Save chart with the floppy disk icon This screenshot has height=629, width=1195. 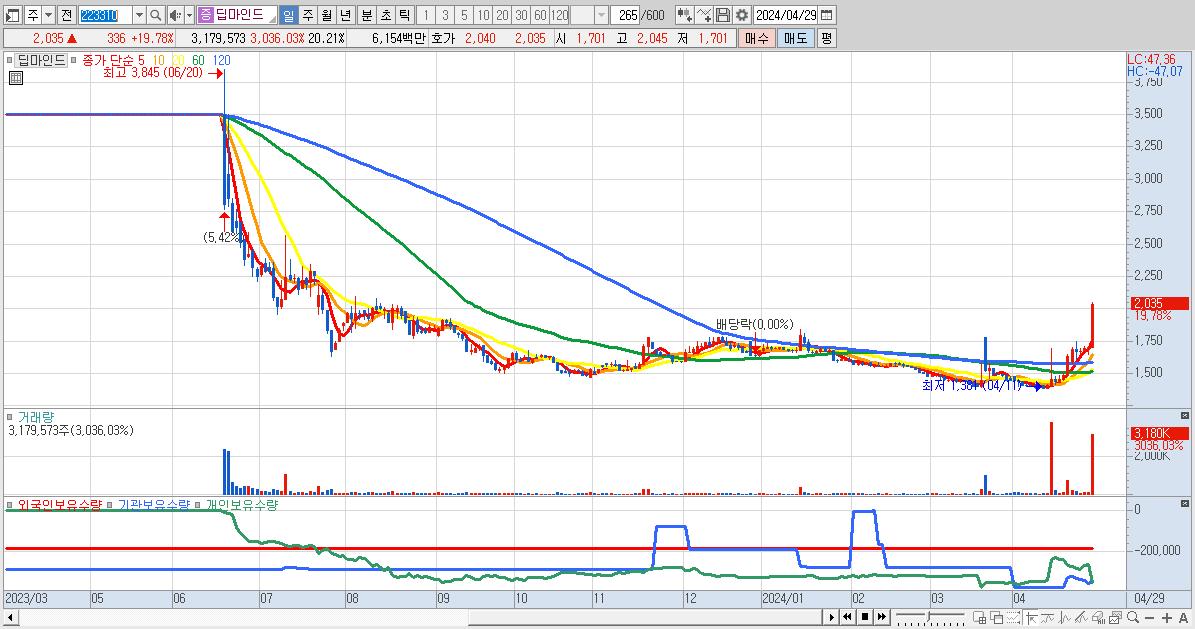[x=723, y=15]
